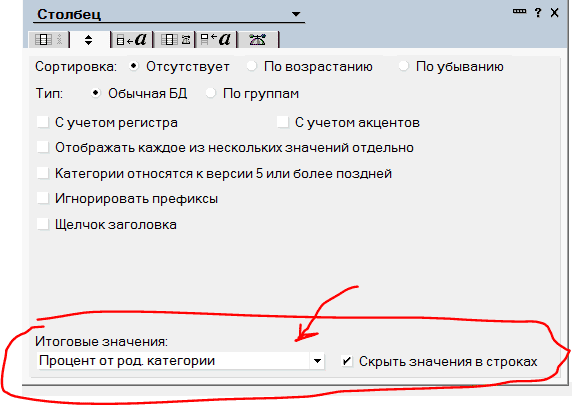
Task: Click the Тип: label
Action: (x=49, y=93)
